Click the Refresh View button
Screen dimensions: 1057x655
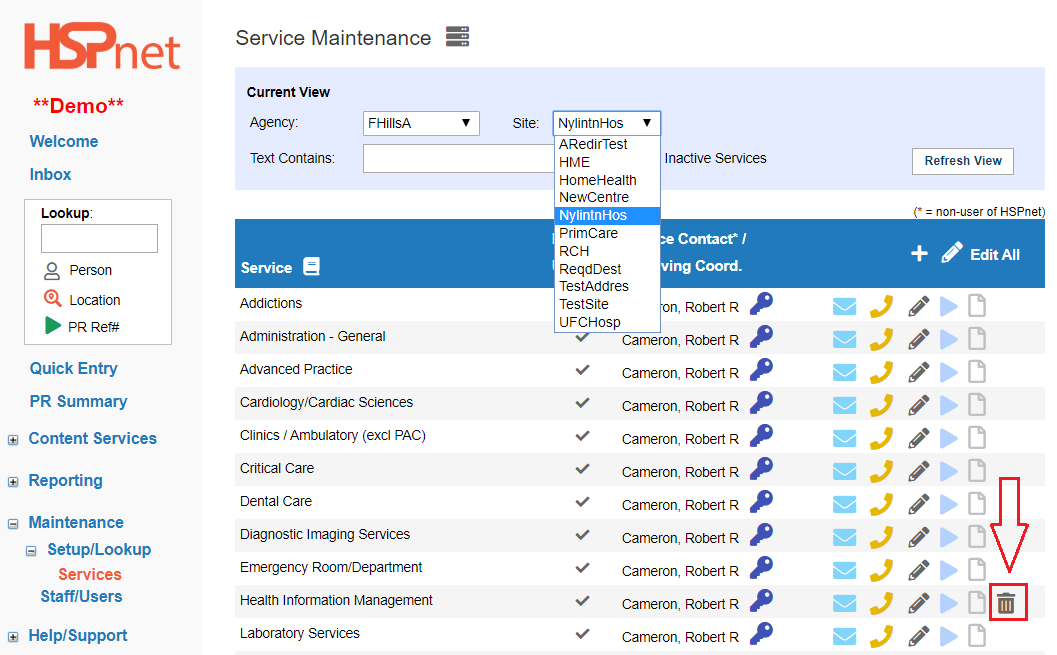tap(963, 161)
